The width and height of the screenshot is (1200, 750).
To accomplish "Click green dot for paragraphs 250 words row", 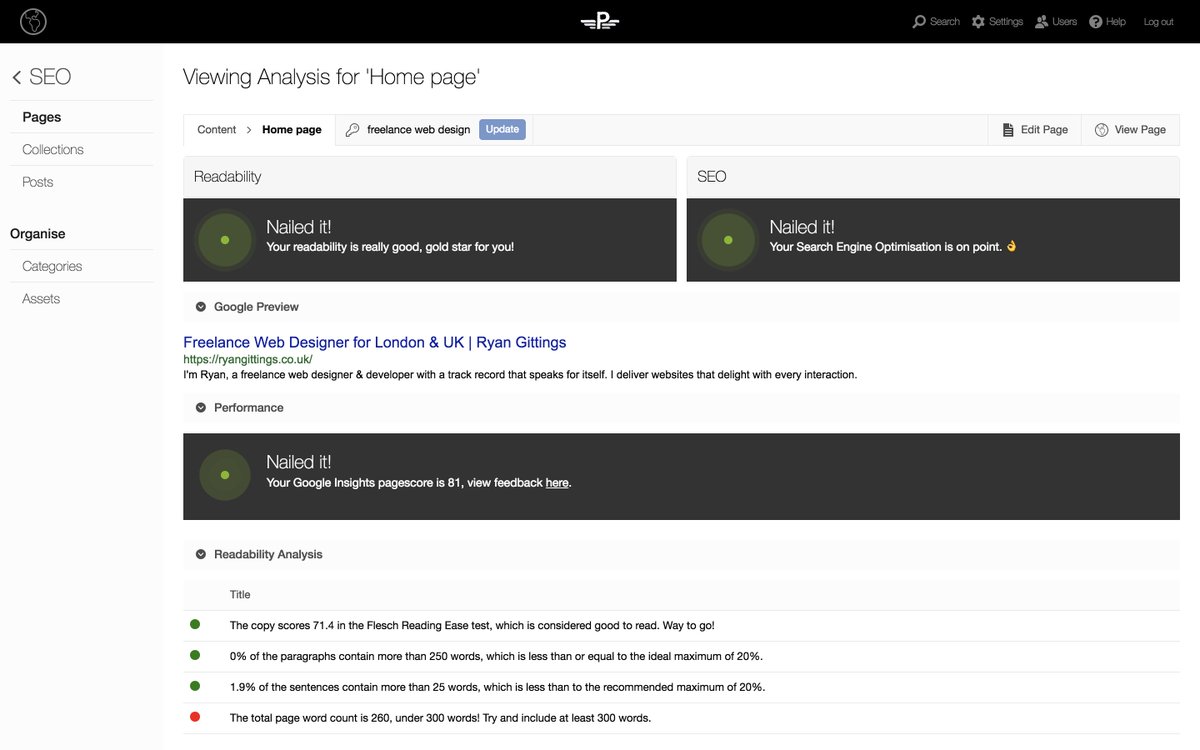I will [195, 655].
